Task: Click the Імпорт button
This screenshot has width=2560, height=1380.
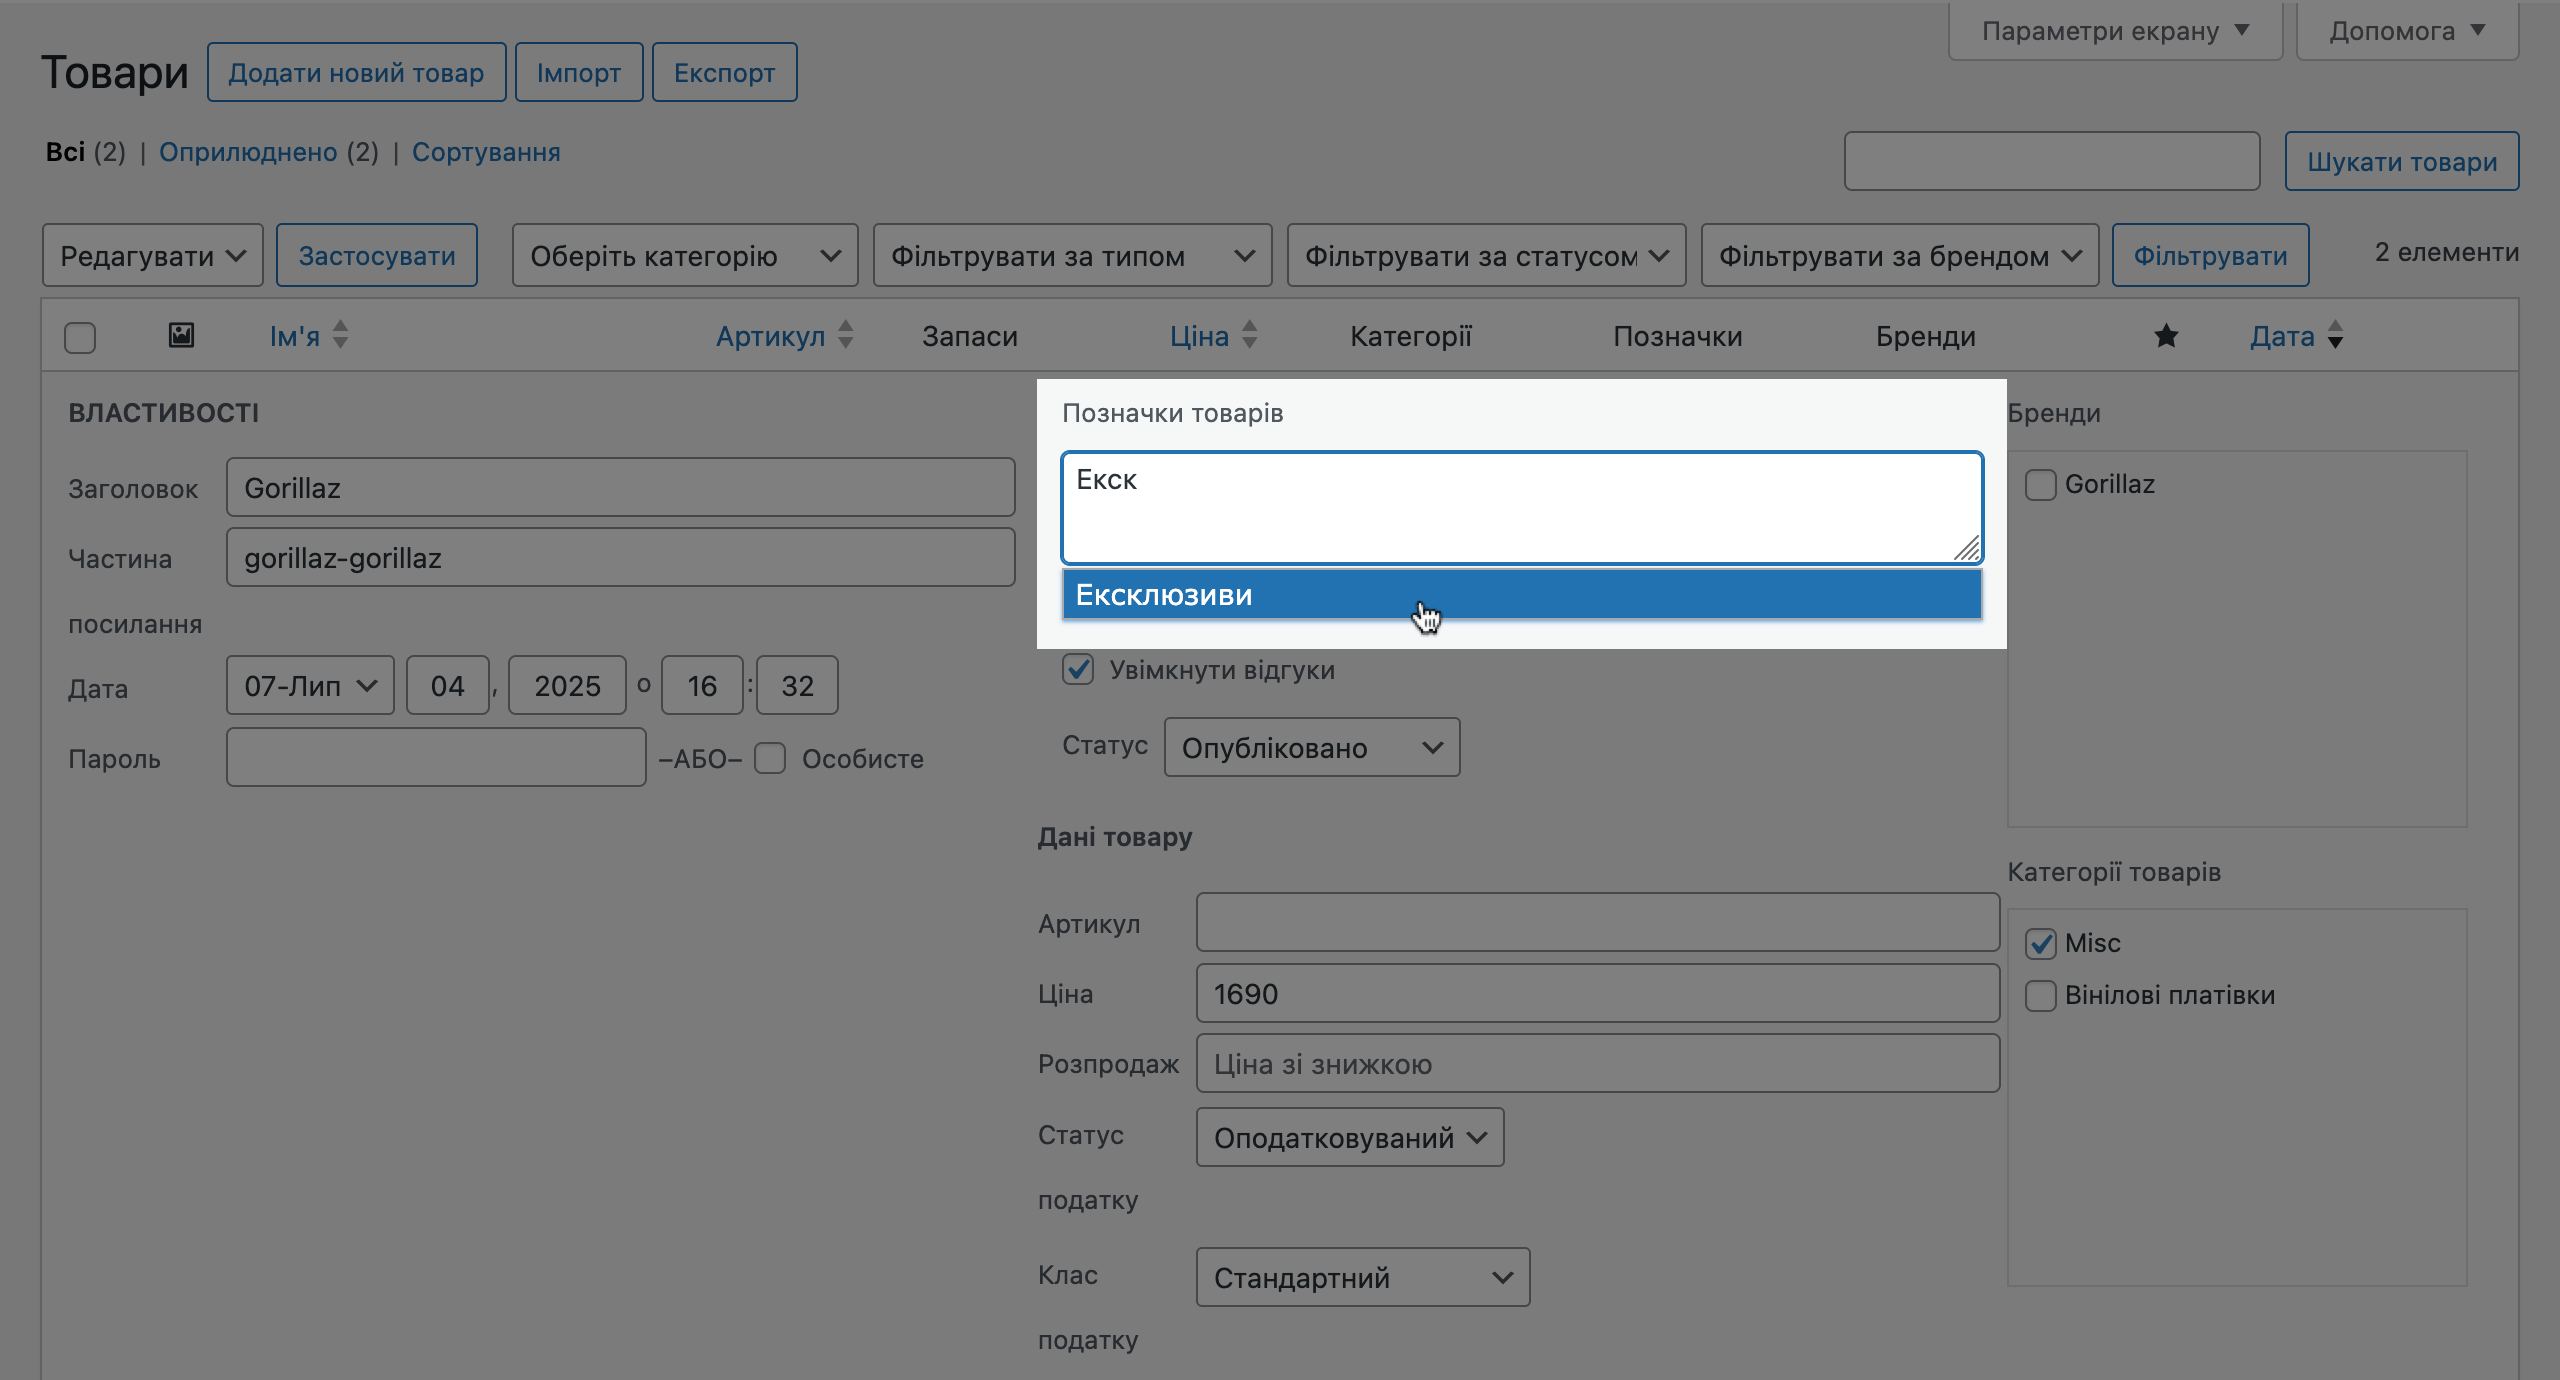Action: 579,72
